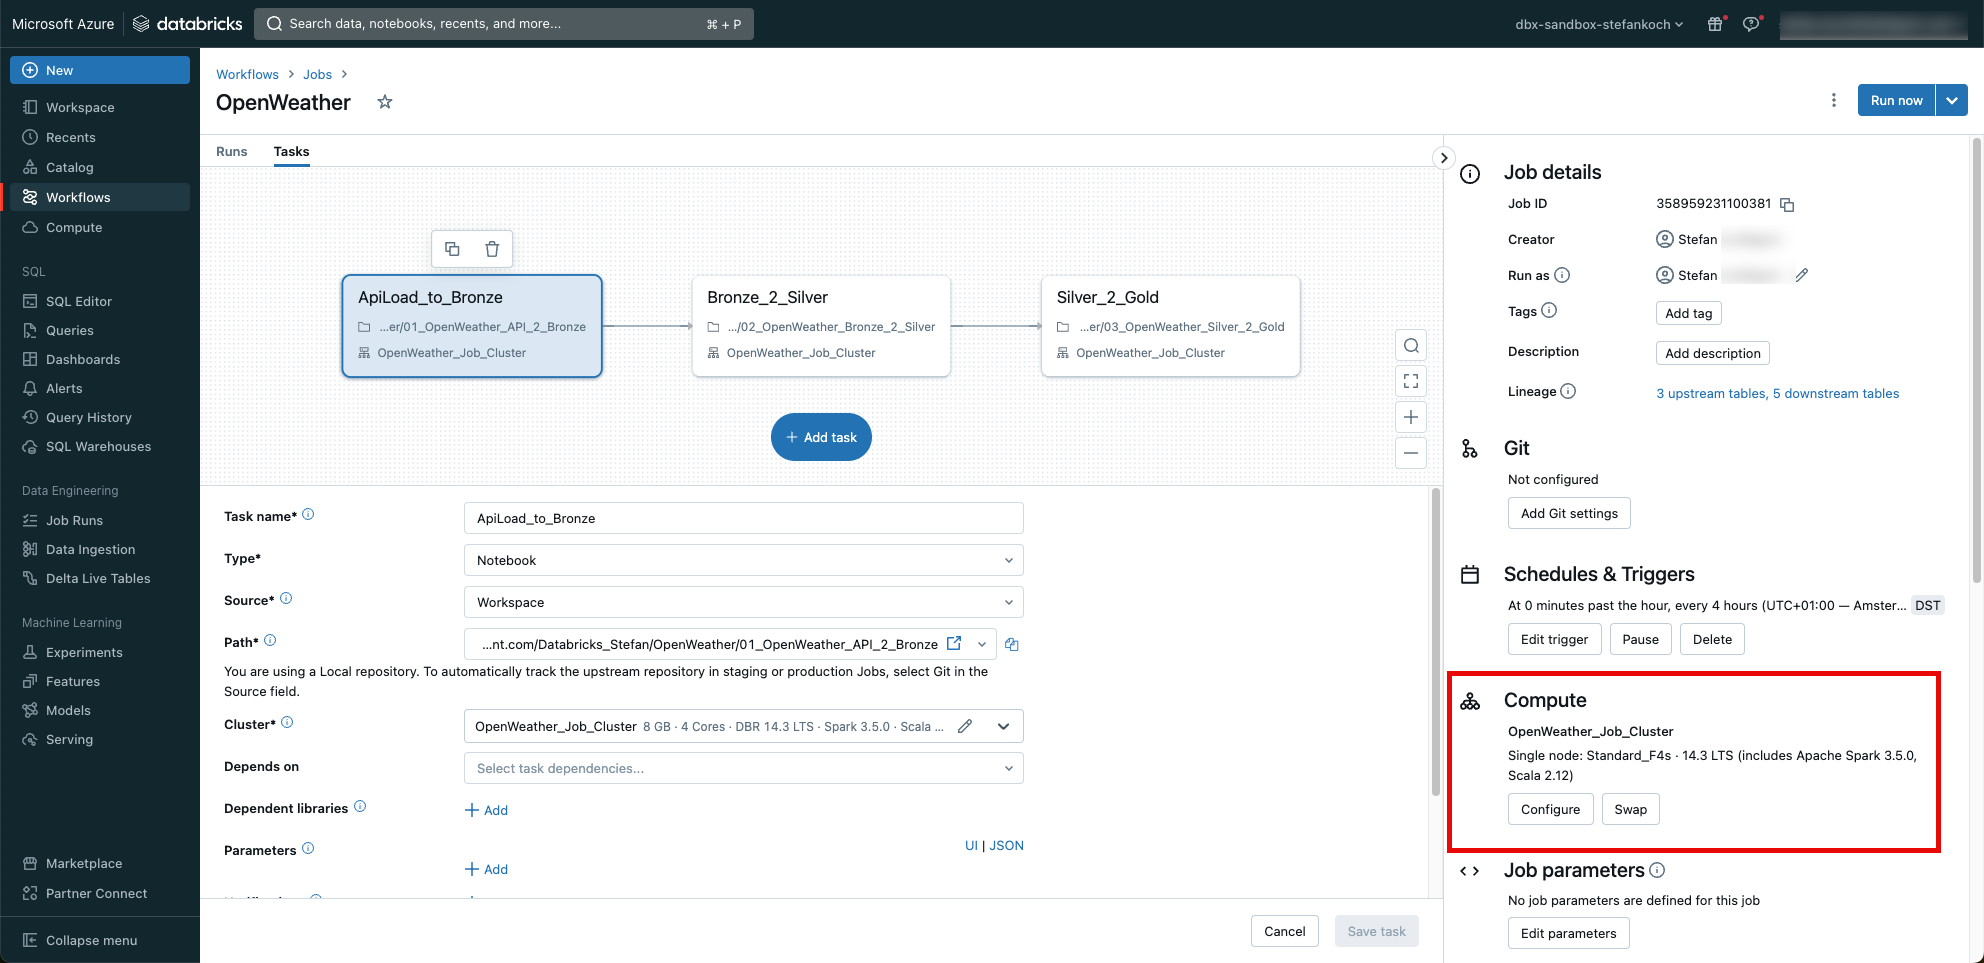Copy the Job ID to clipboard
The height and width of the screenshot is (963, 1984).
point(1787,205)
